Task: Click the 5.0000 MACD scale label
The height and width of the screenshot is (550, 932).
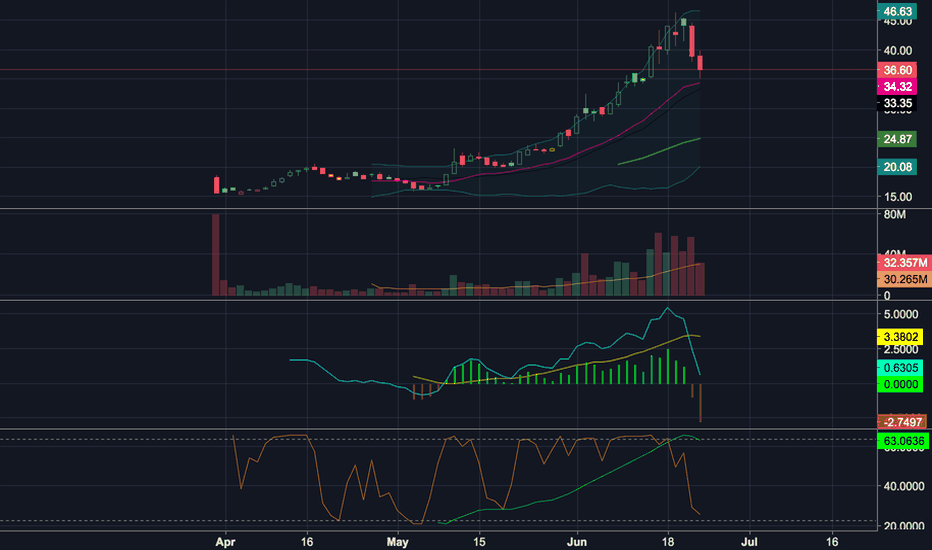Action: pyautogui.click(x=901, y=314)
